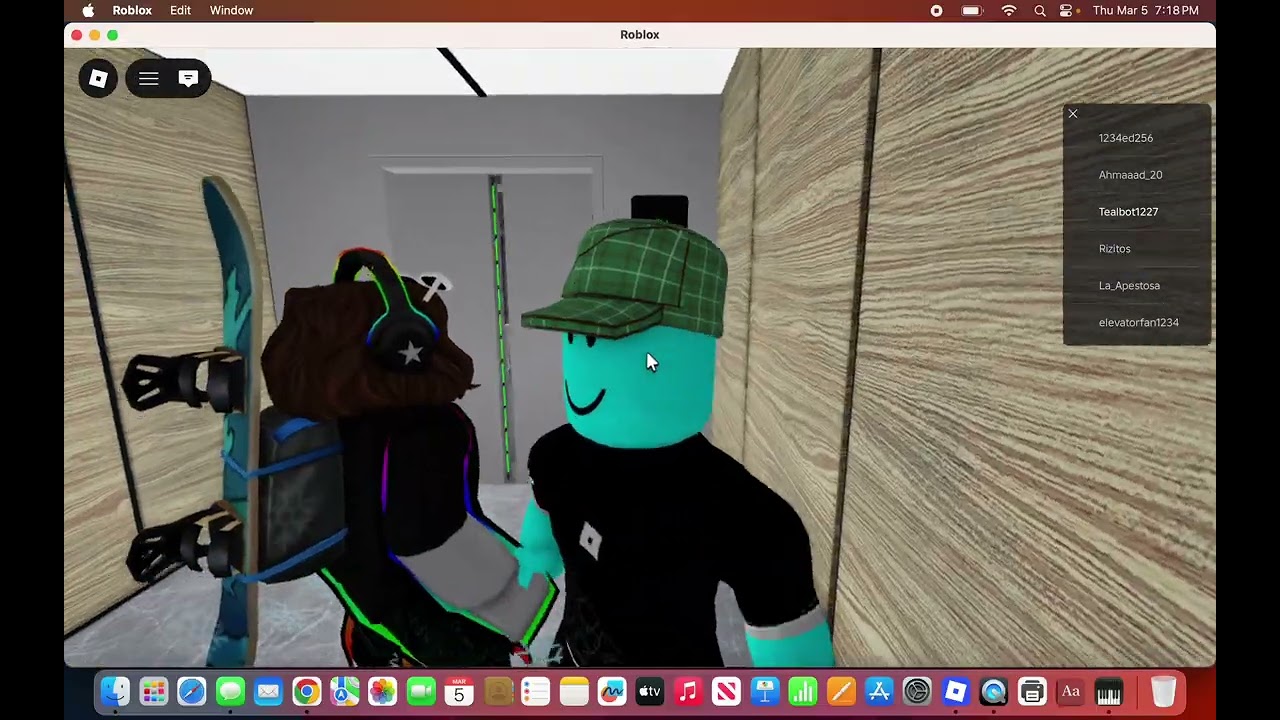This screenshot has width=1280, height=720.
Task: Switch to Roblox from the Dock
Action: (956, 691)
